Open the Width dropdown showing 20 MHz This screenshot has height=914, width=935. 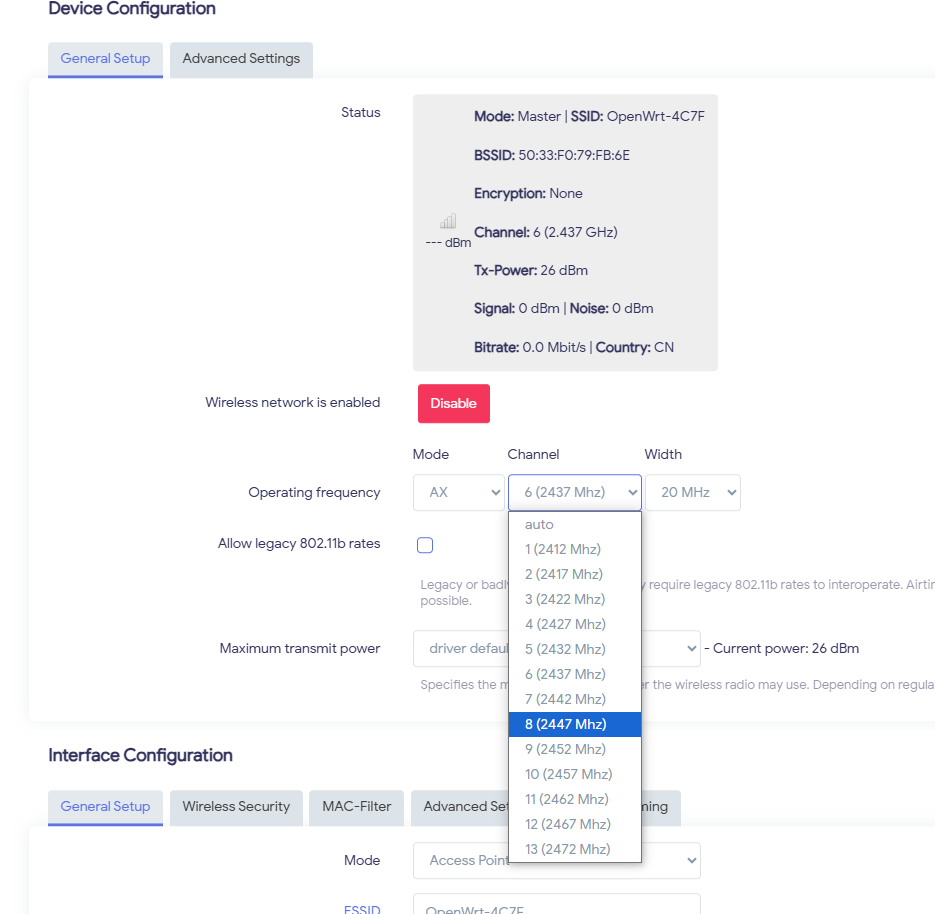[x=693, y=492]
